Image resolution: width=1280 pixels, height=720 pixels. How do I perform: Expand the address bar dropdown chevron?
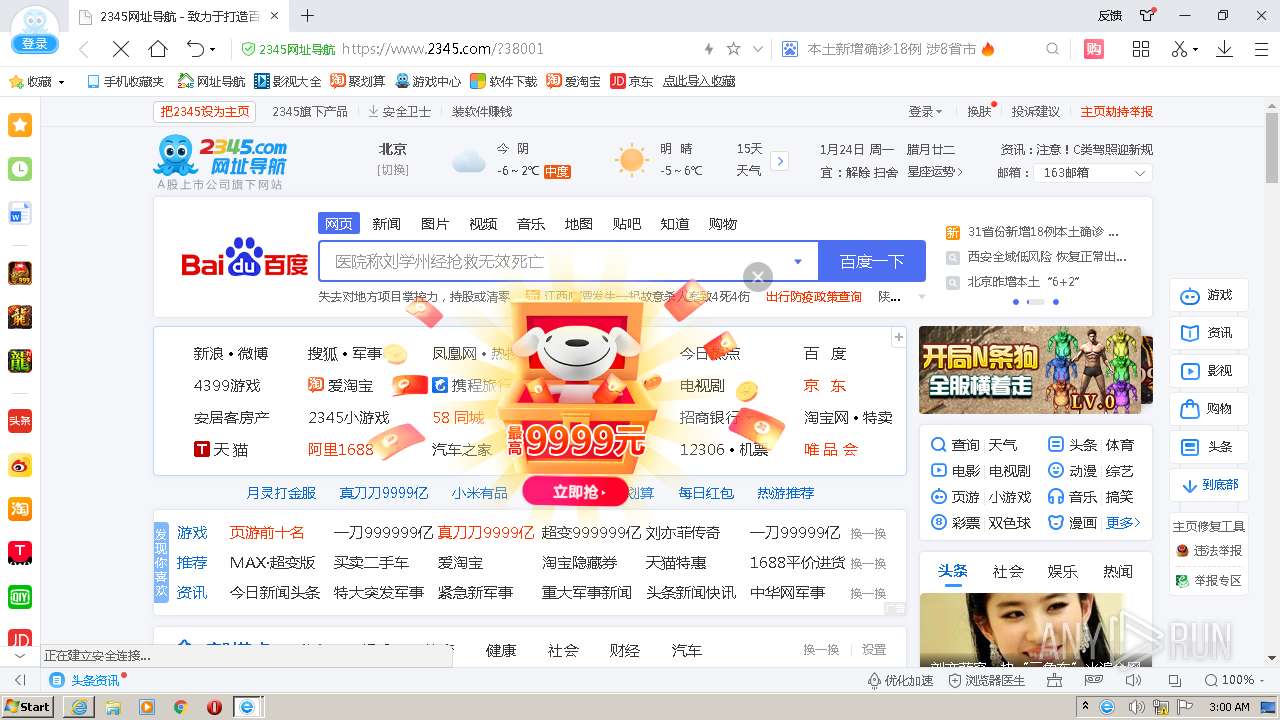pos(758,49)
